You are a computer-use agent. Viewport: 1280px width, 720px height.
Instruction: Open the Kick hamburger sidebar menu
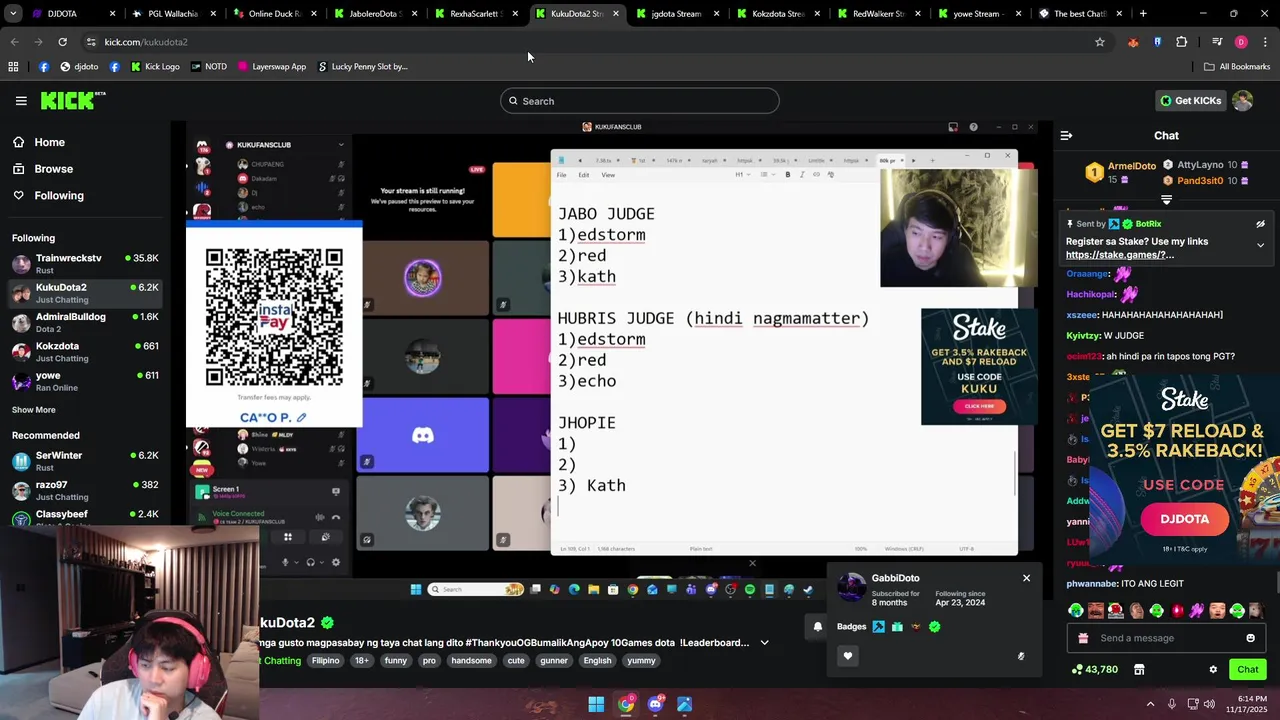coord(21,101)
